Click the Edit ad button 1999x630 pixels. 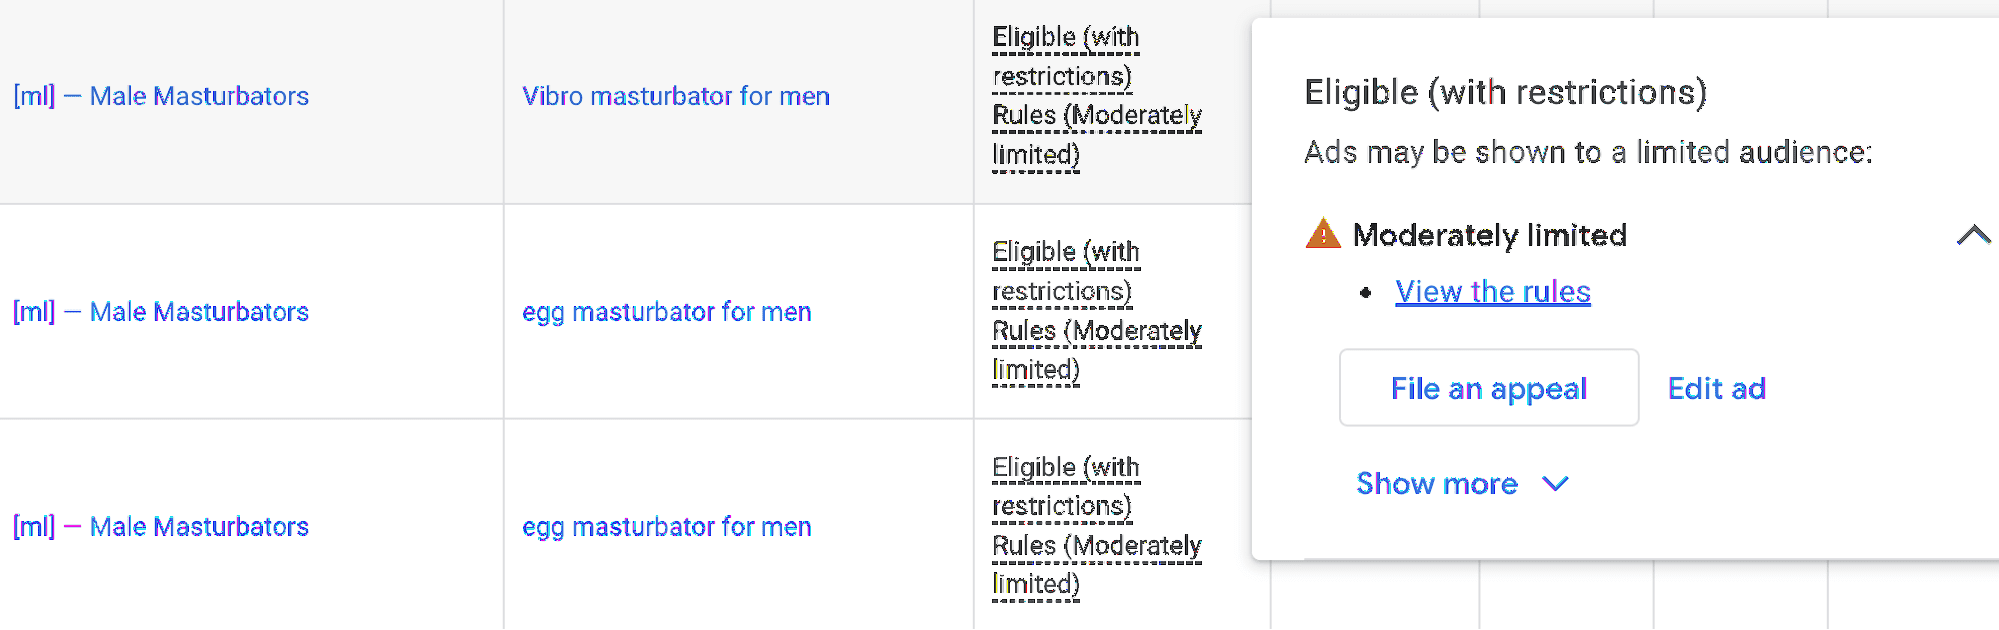click(x=1716, y=388)
